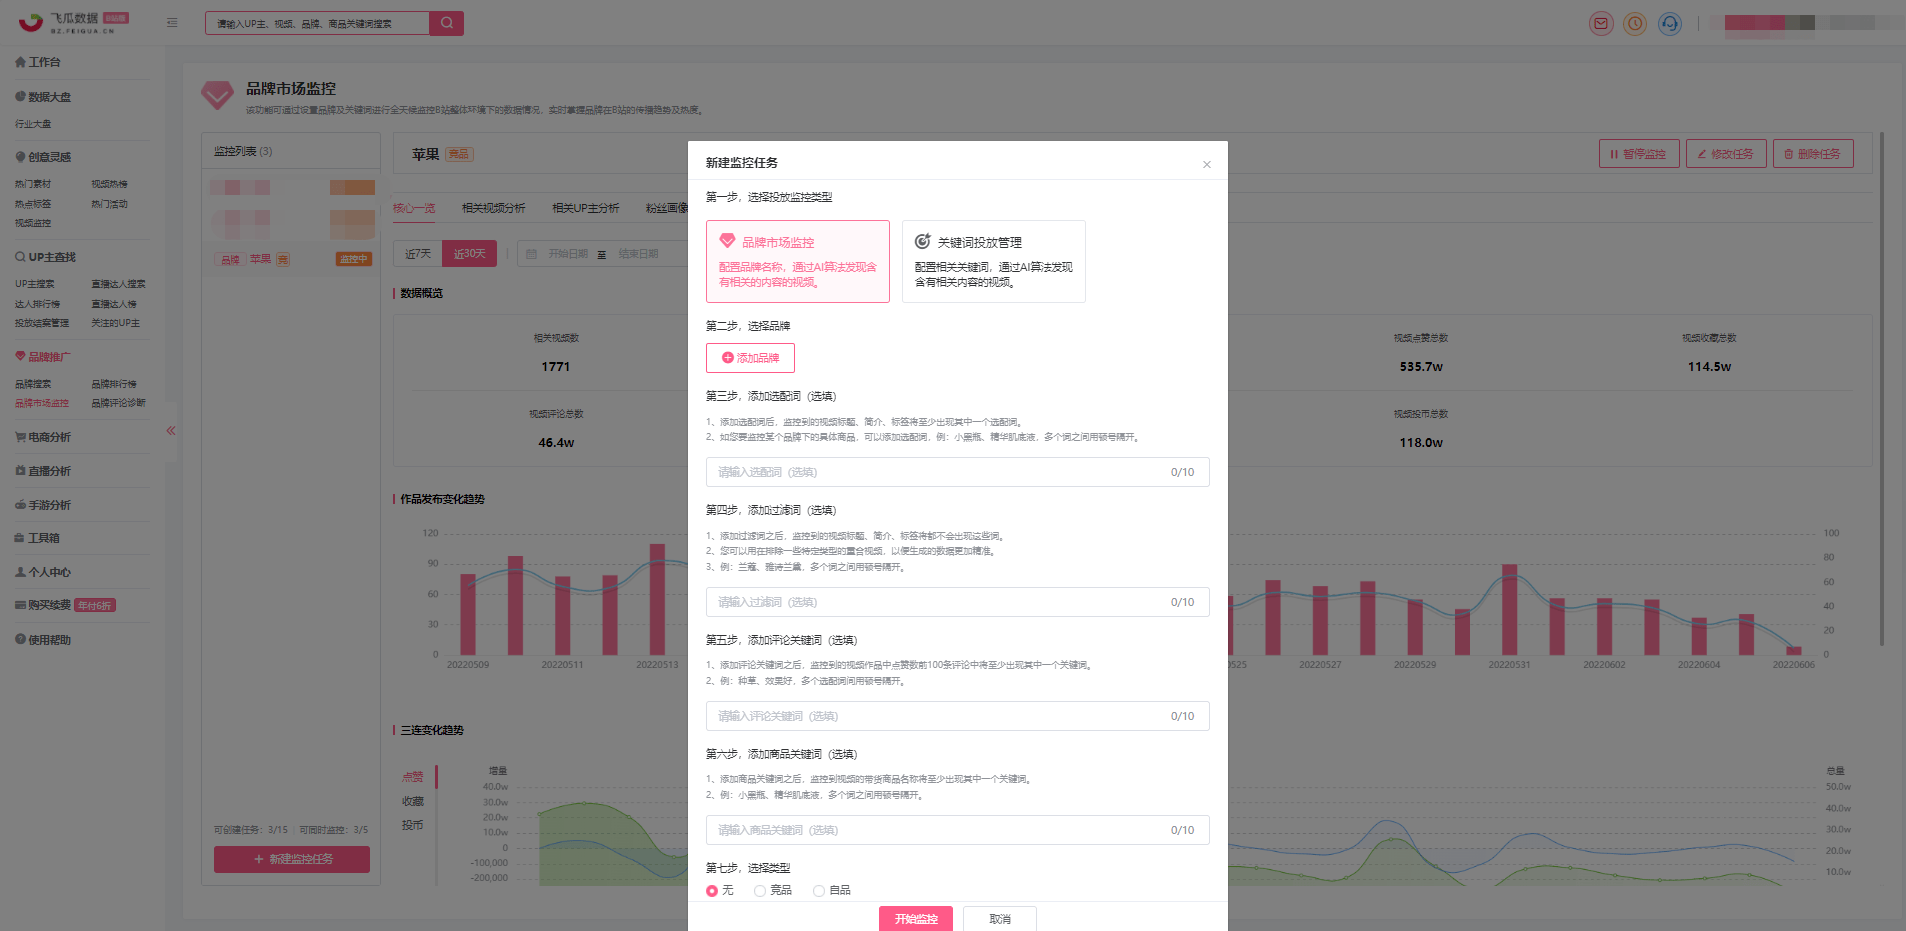Open 使用帮助 in the sidebar

point(43,640)
